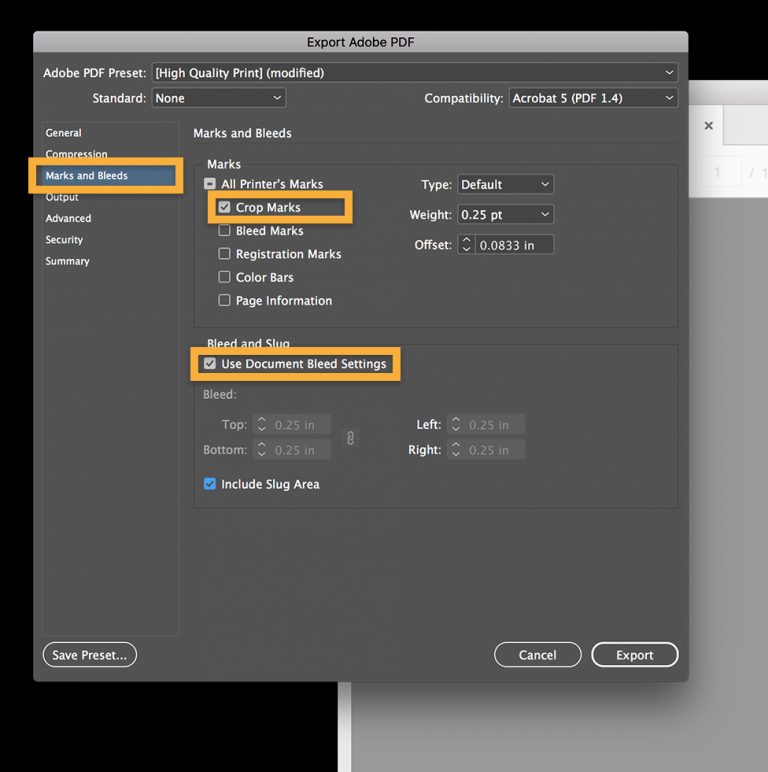Click the Top bleed stepper

click(261, 424)
